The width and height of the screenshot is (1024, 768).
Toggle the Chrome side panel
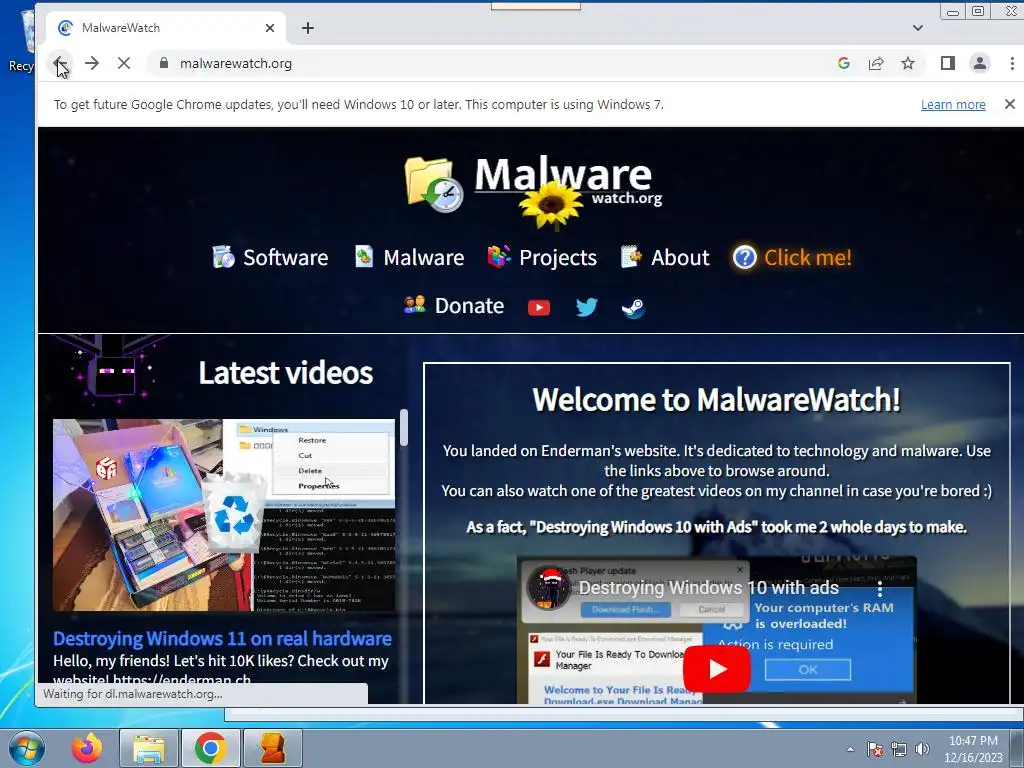[x=948, y=63]
